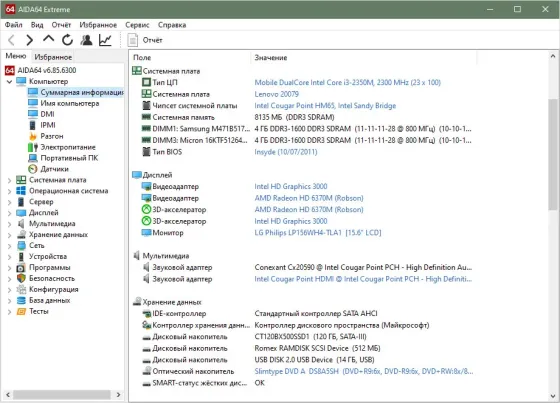This screenshot has width=560, height=403.
Task: Click the Forward navigation arrow
Action: pos(30,40)
